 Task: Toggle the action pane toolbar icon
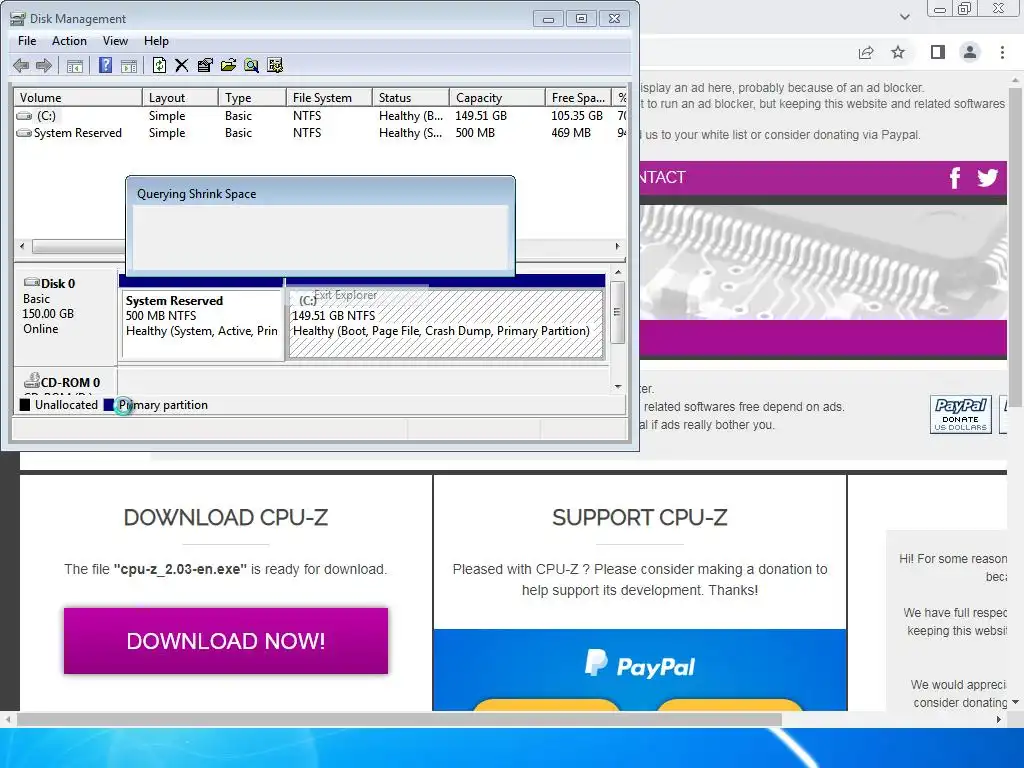tap(129, 65)
